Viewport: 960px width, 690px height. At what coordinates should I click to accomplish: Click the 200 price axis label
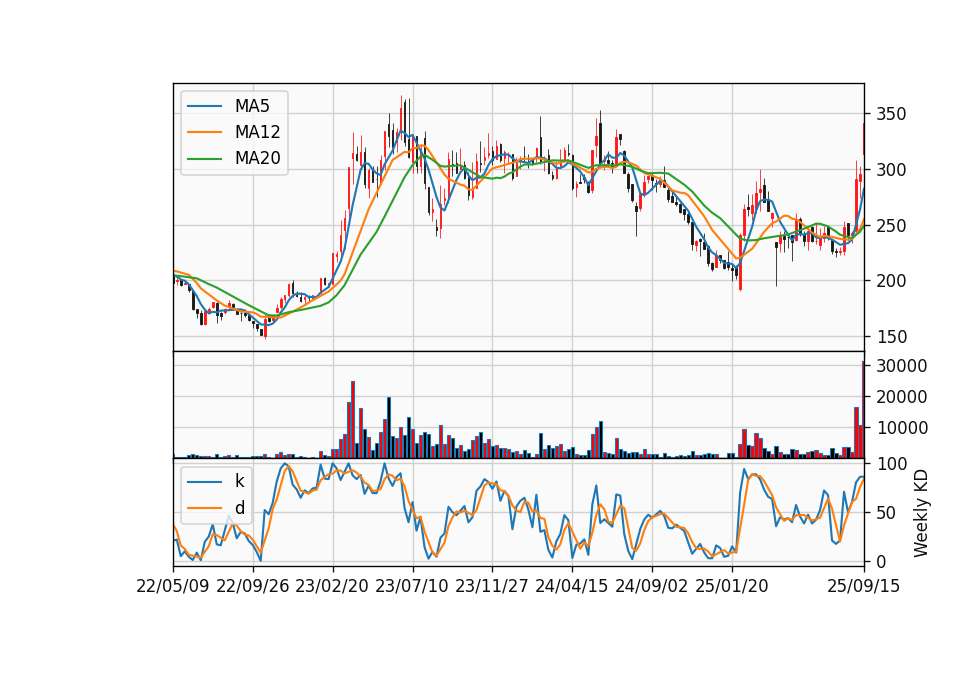coord(891,281)
